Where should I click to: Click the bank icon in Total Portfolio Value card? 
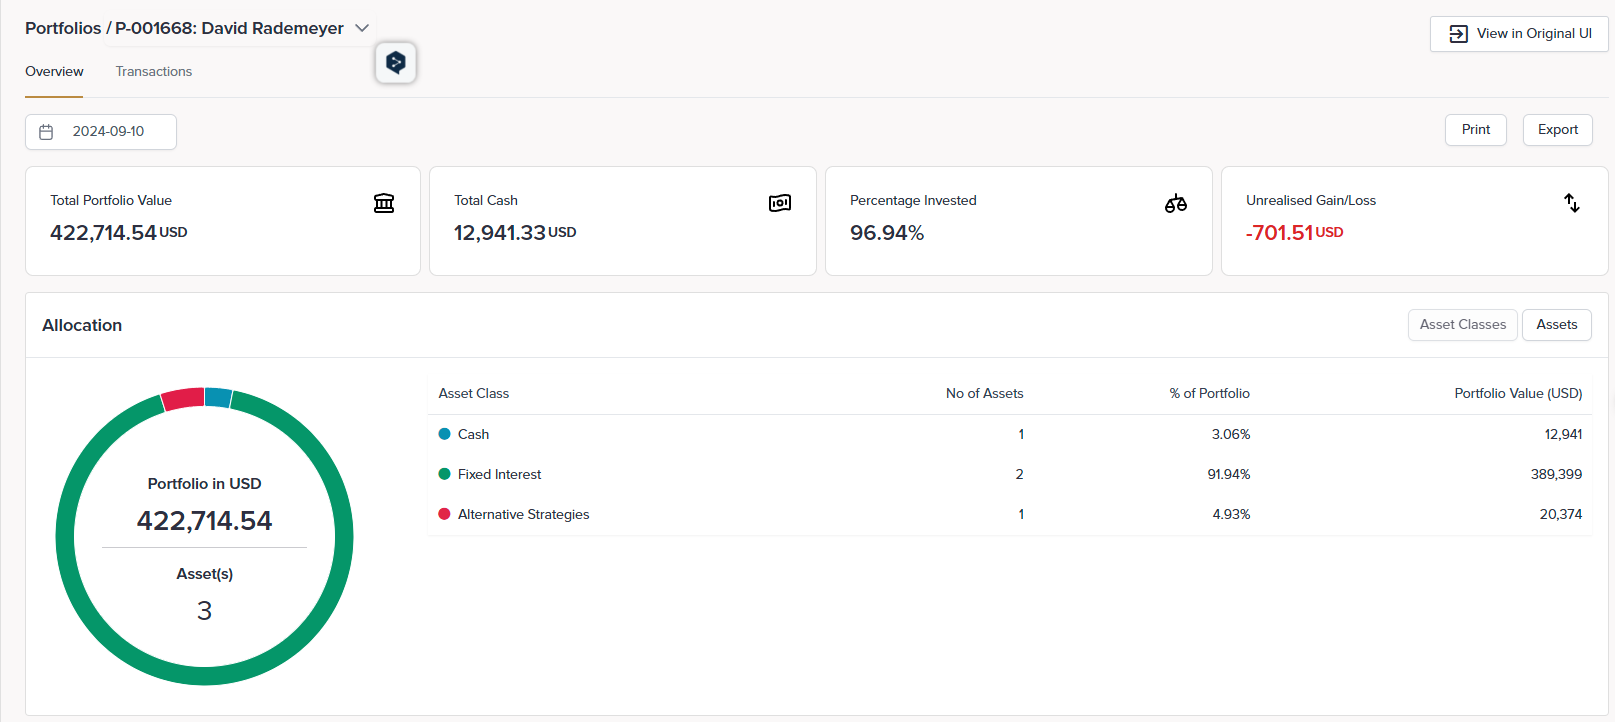(384, 203)
